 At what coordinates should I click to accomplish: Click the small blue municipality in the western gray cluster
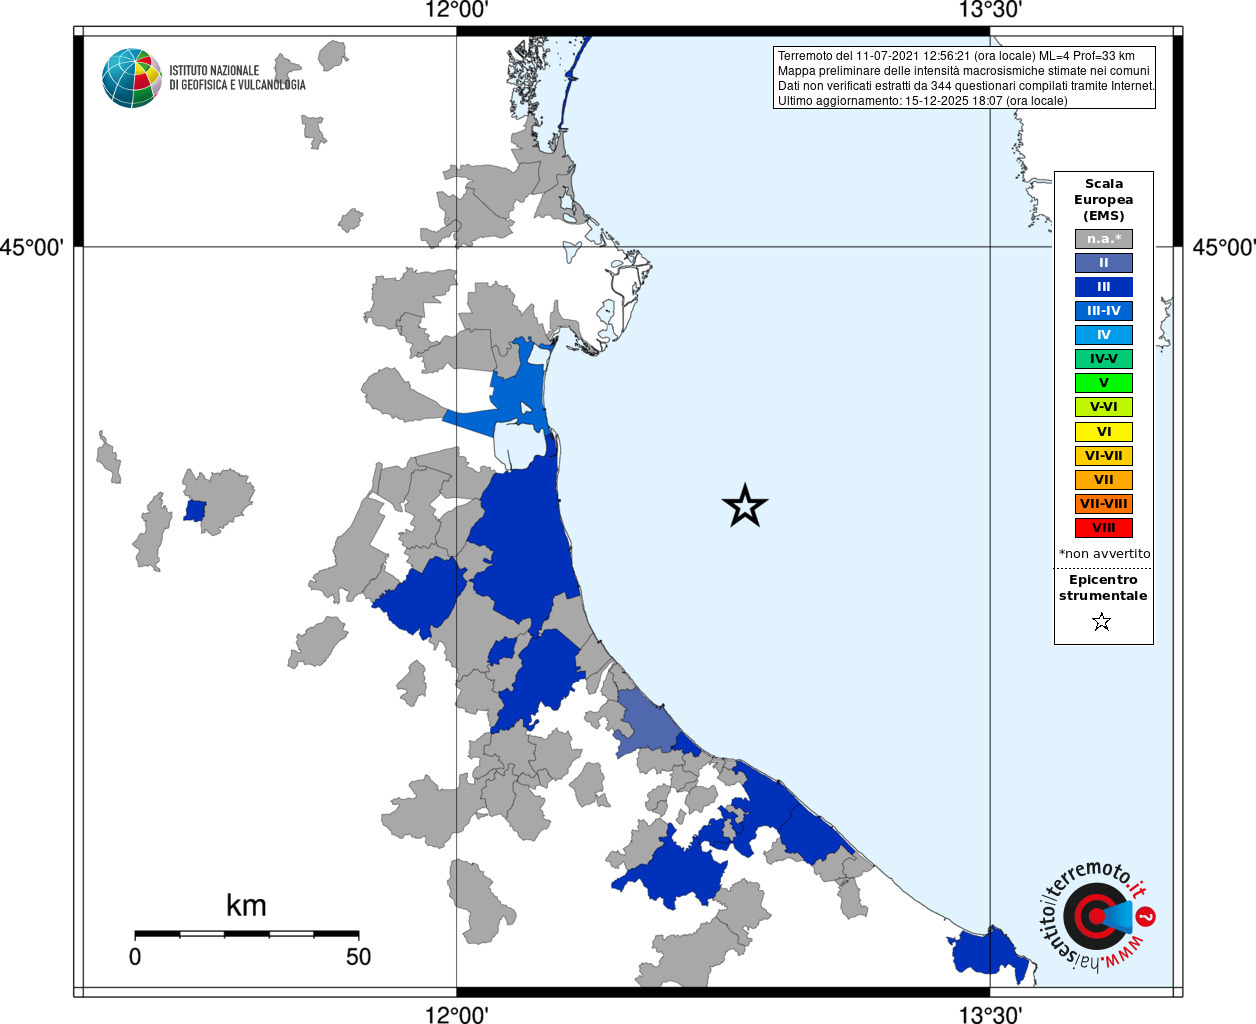coord(194,511)
